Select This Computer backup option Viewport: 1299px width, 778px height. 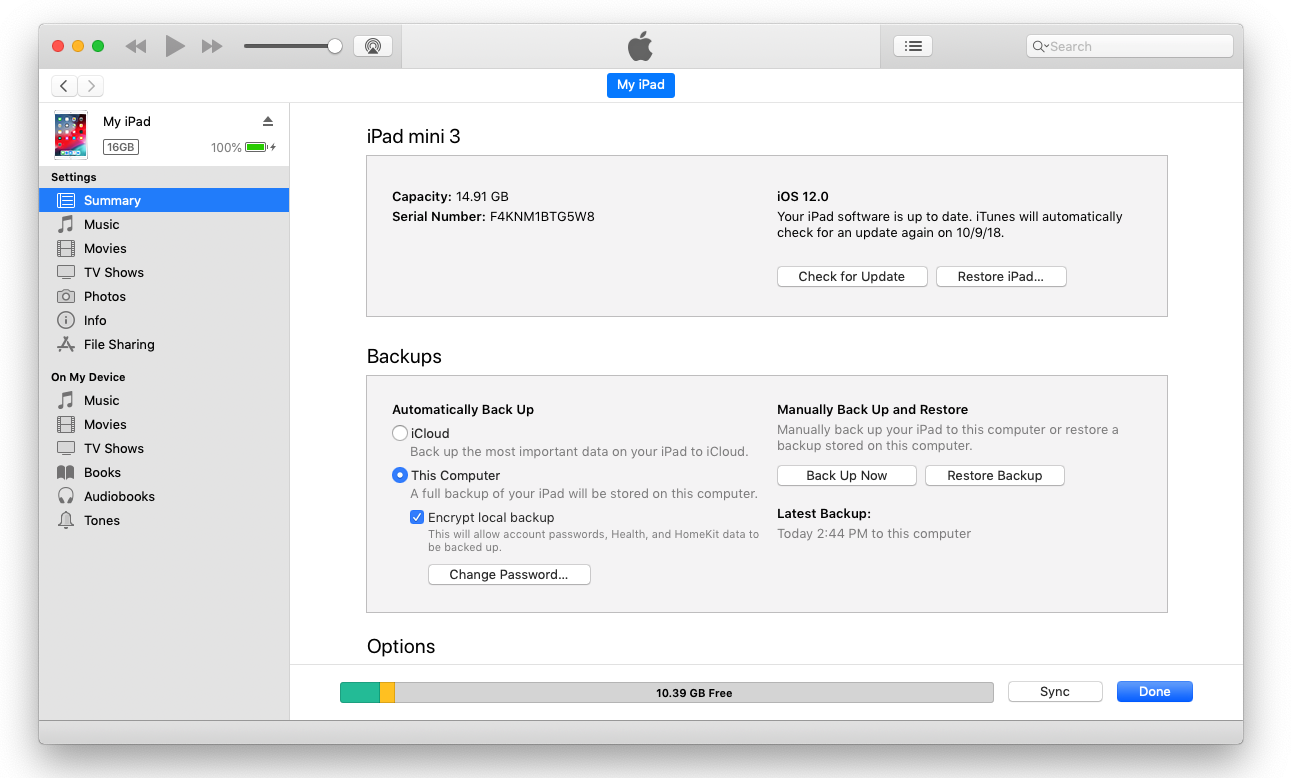(x=400, y=475)
